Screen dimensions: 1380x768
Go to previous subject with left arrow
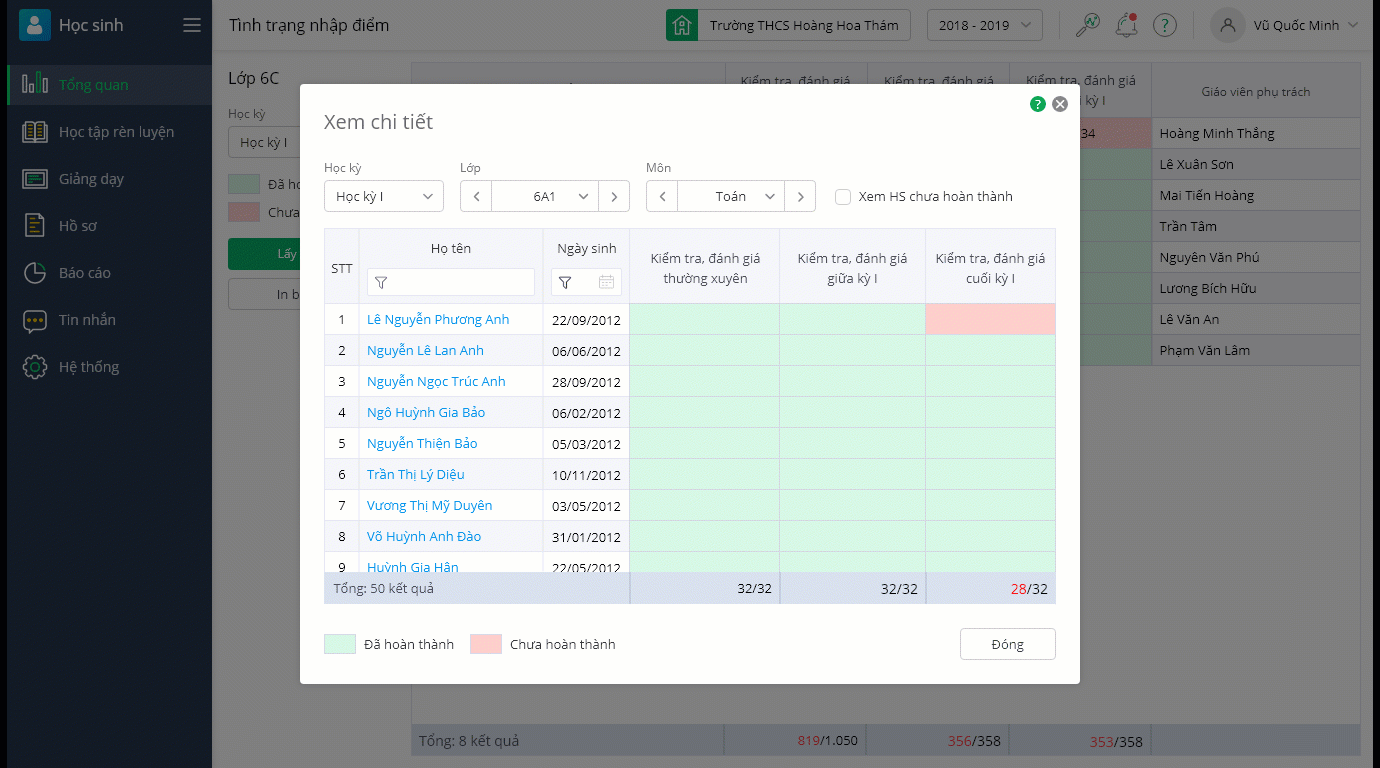[662, 197]
